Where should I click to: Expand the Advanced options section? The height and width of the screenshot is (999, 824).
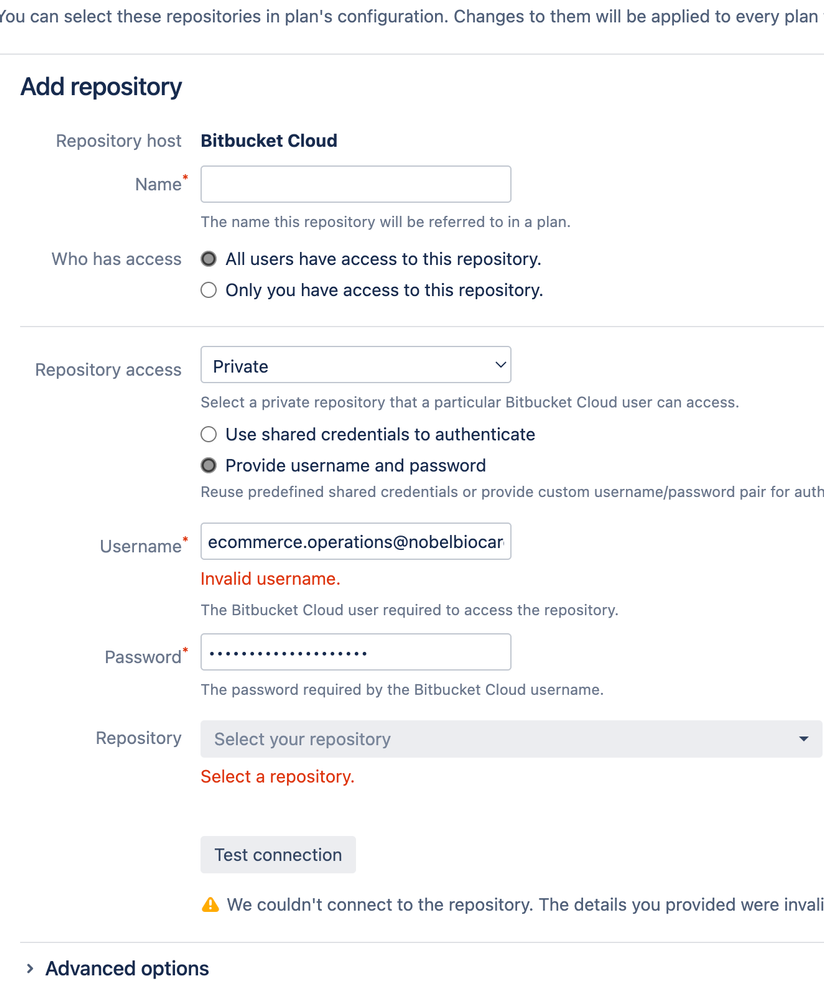(118, 968)
